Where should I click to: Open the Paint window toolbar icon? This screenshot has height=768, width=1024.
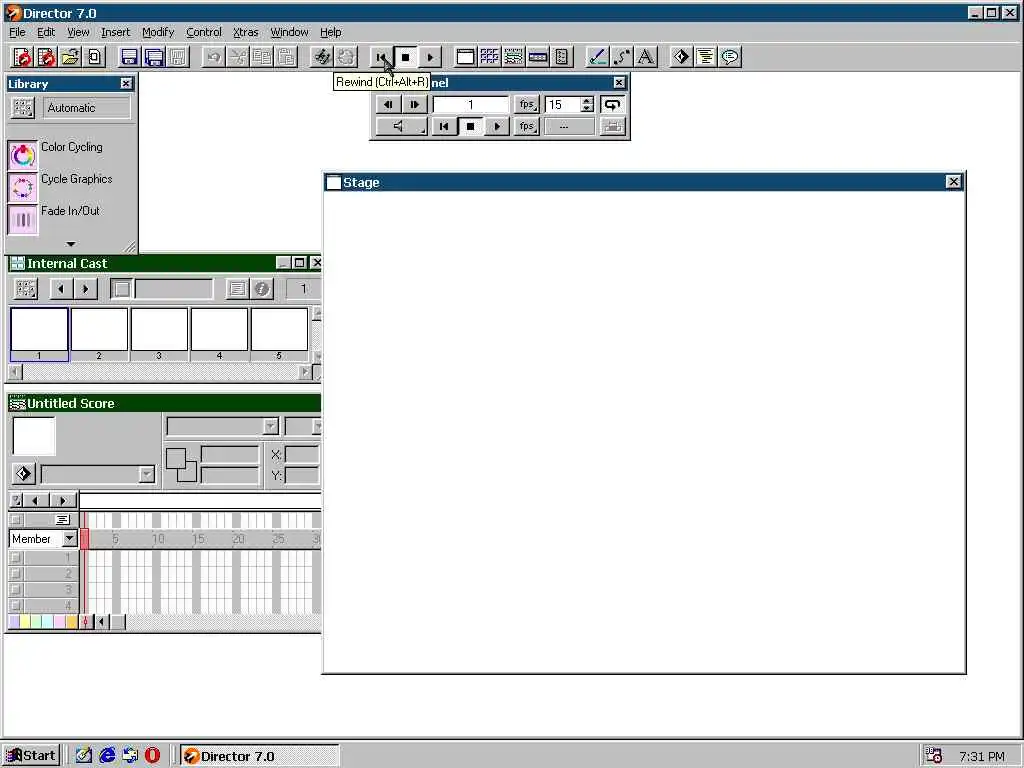click(598, 57)
